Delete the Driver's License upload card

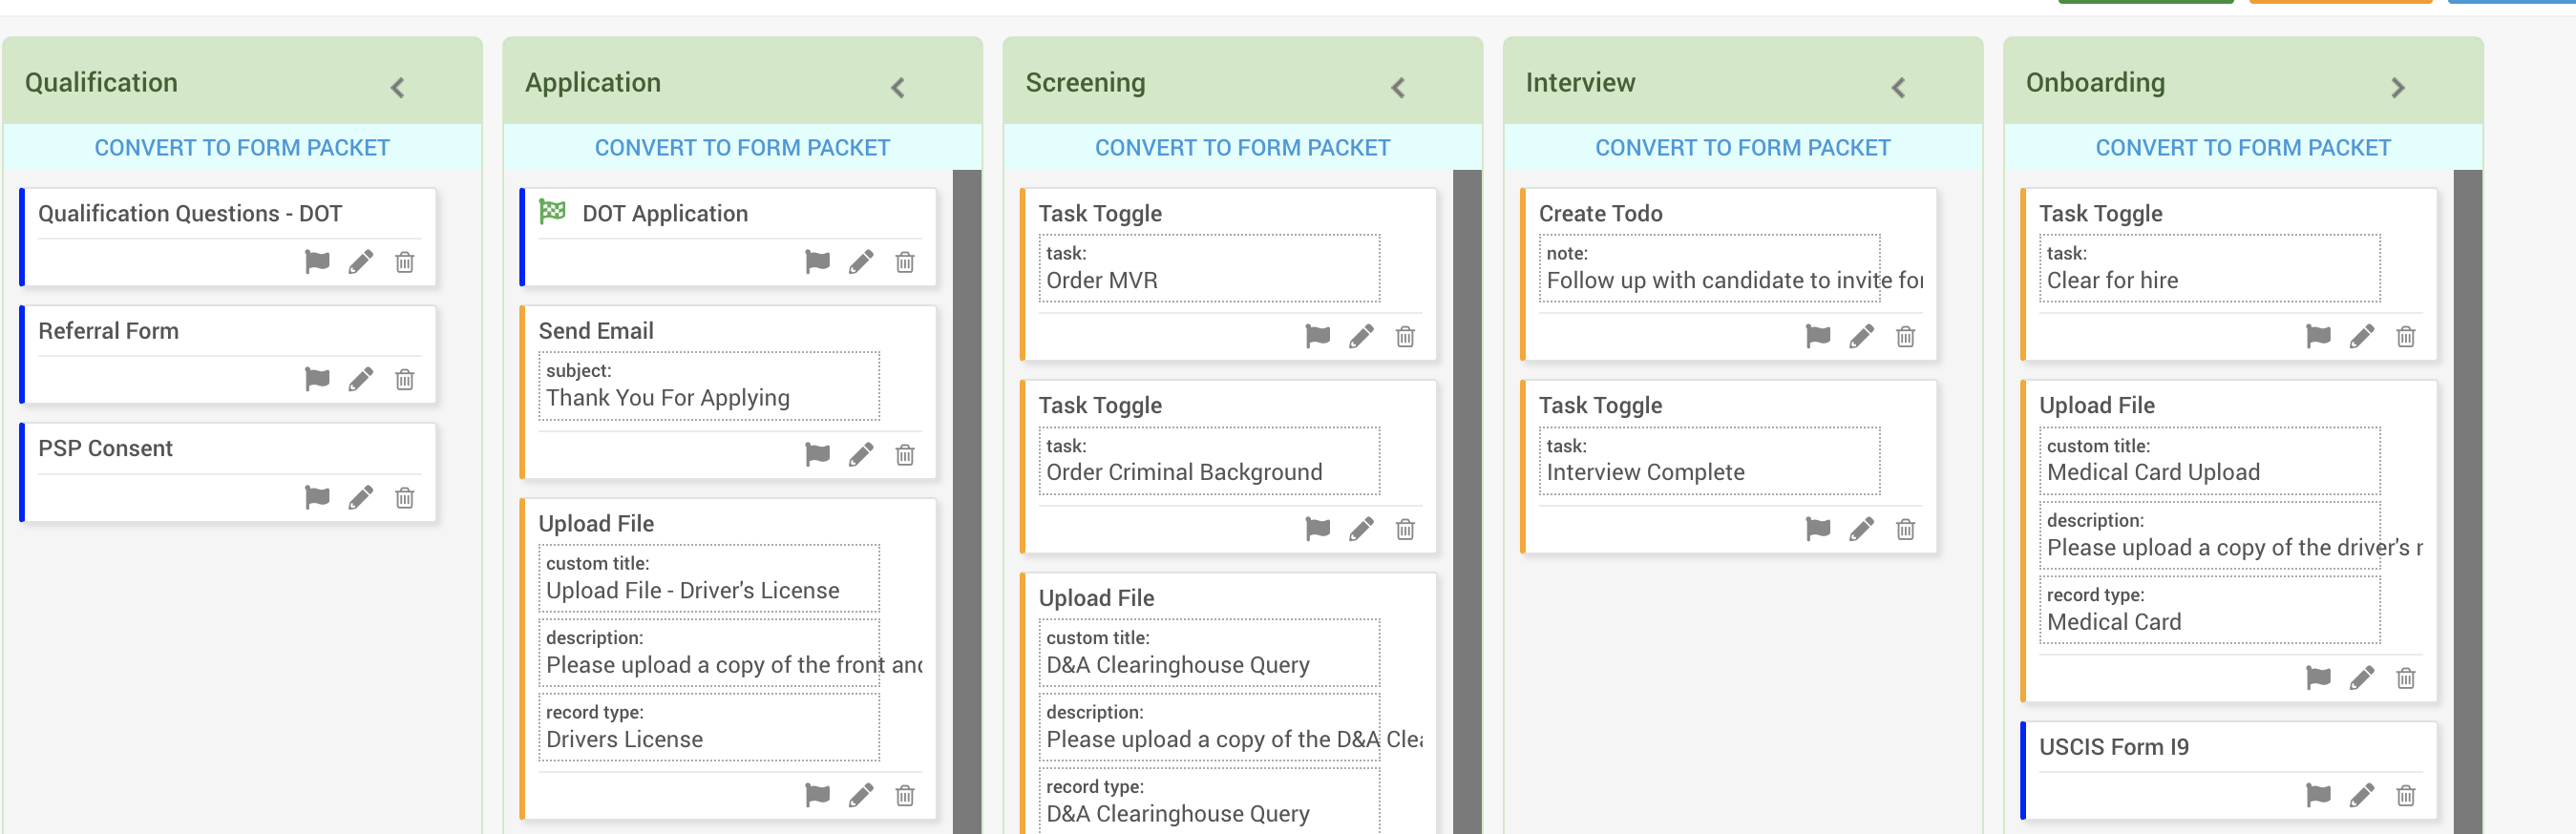click(905, 795)
